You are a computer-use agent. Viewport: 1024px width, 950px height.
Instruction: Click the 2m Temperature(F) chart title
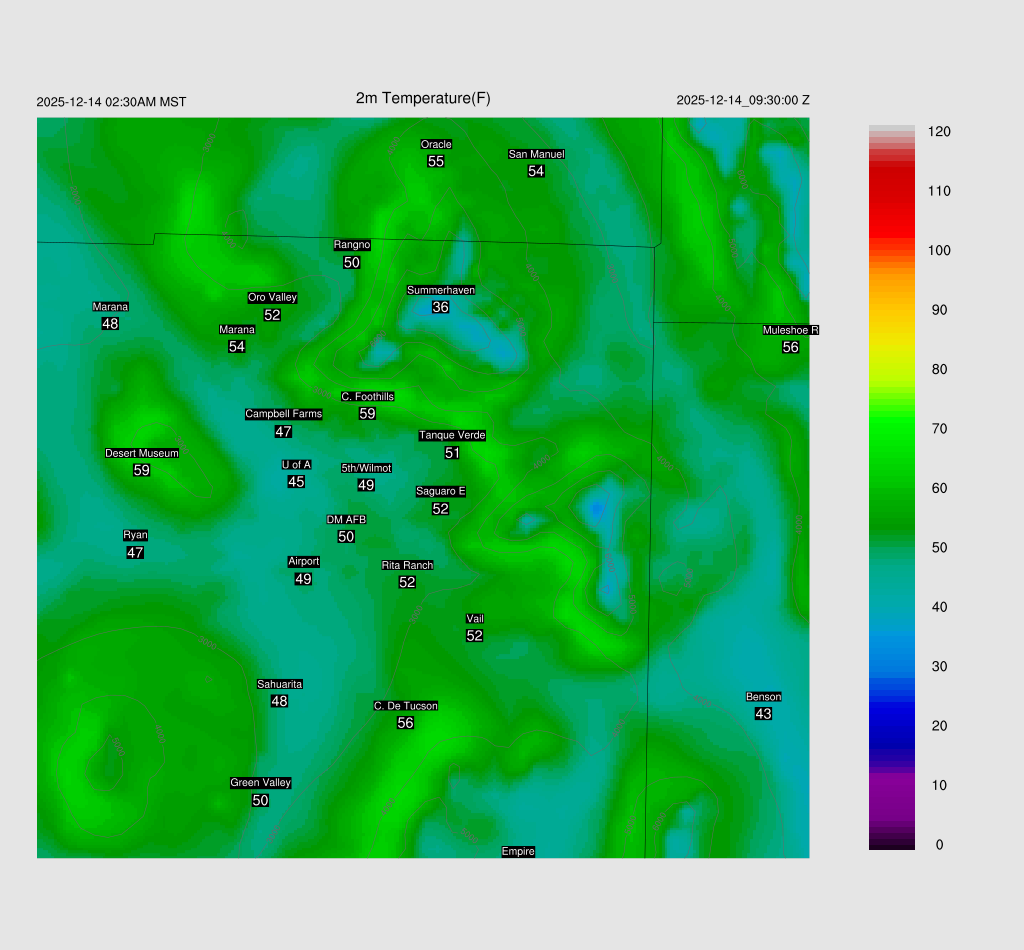coord(423,98)
